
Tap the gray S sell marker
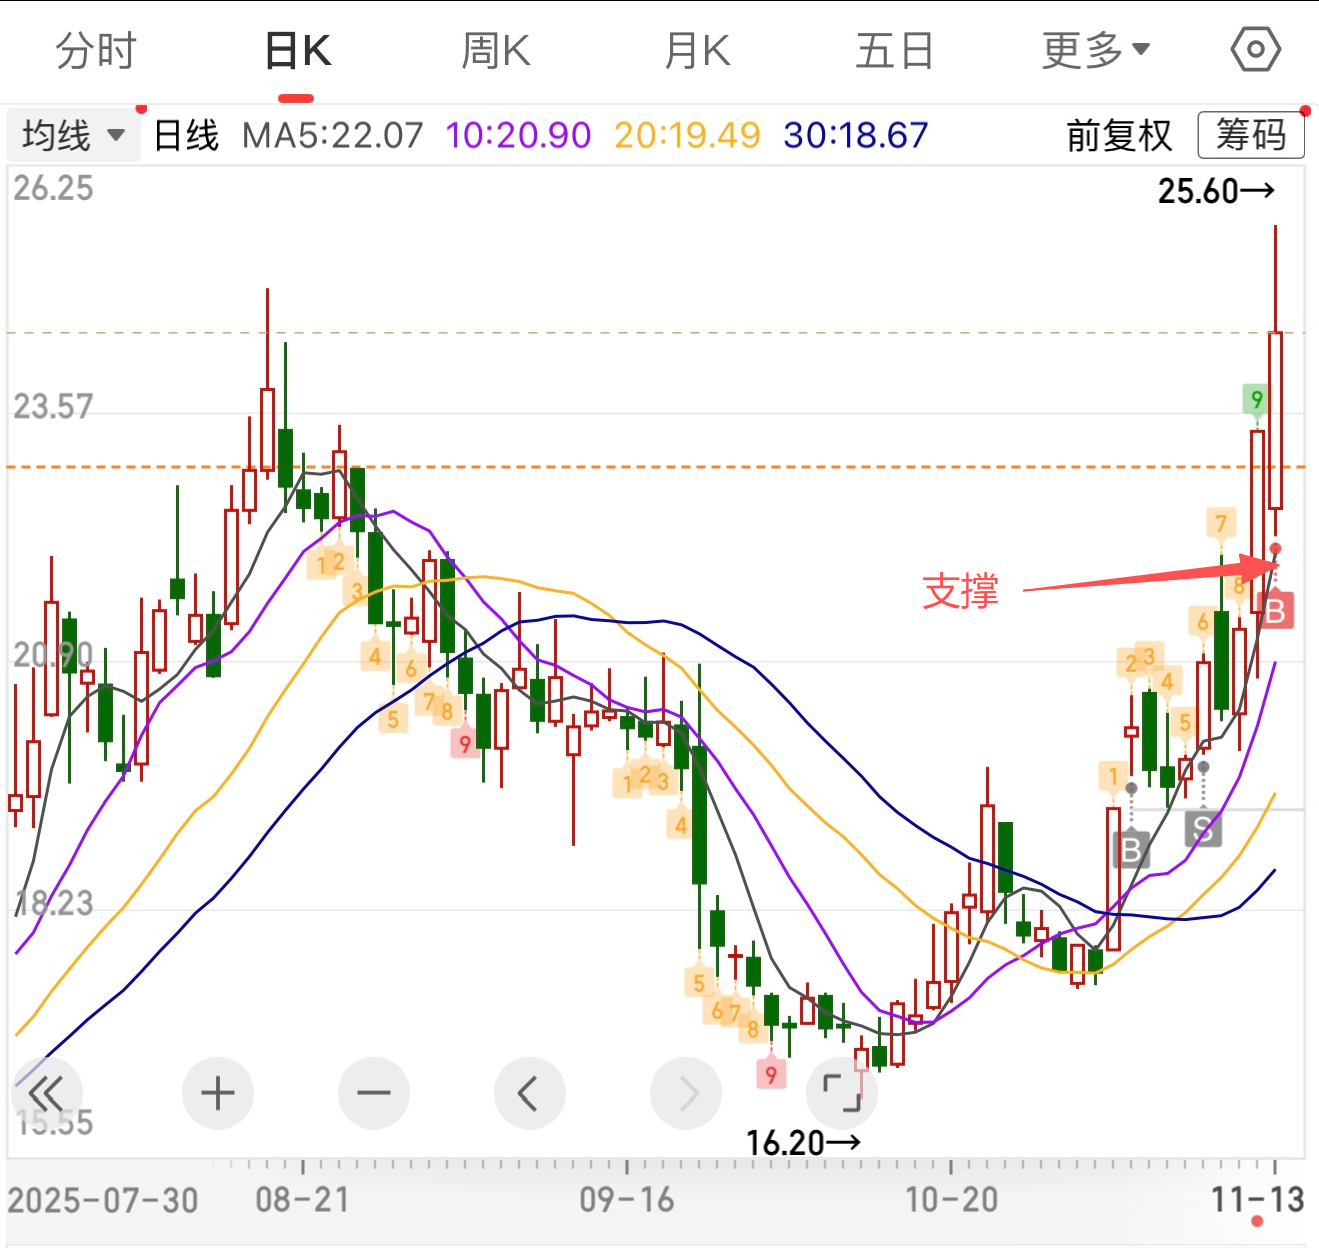click(1203, 828)
